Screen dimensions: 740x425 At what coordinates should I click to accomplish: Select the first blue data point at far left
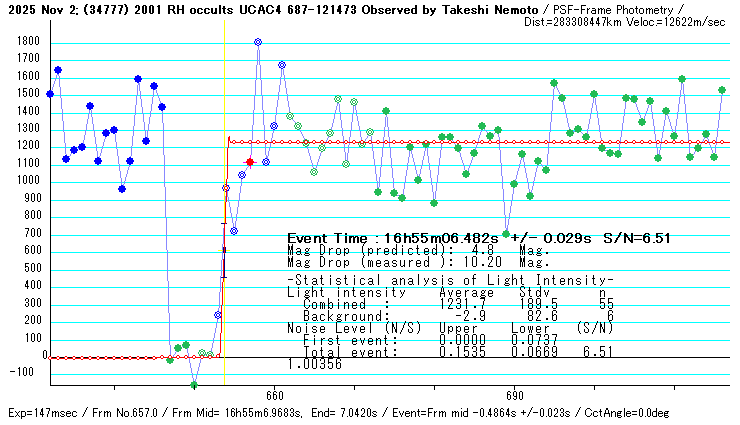[x=50, y=94]
